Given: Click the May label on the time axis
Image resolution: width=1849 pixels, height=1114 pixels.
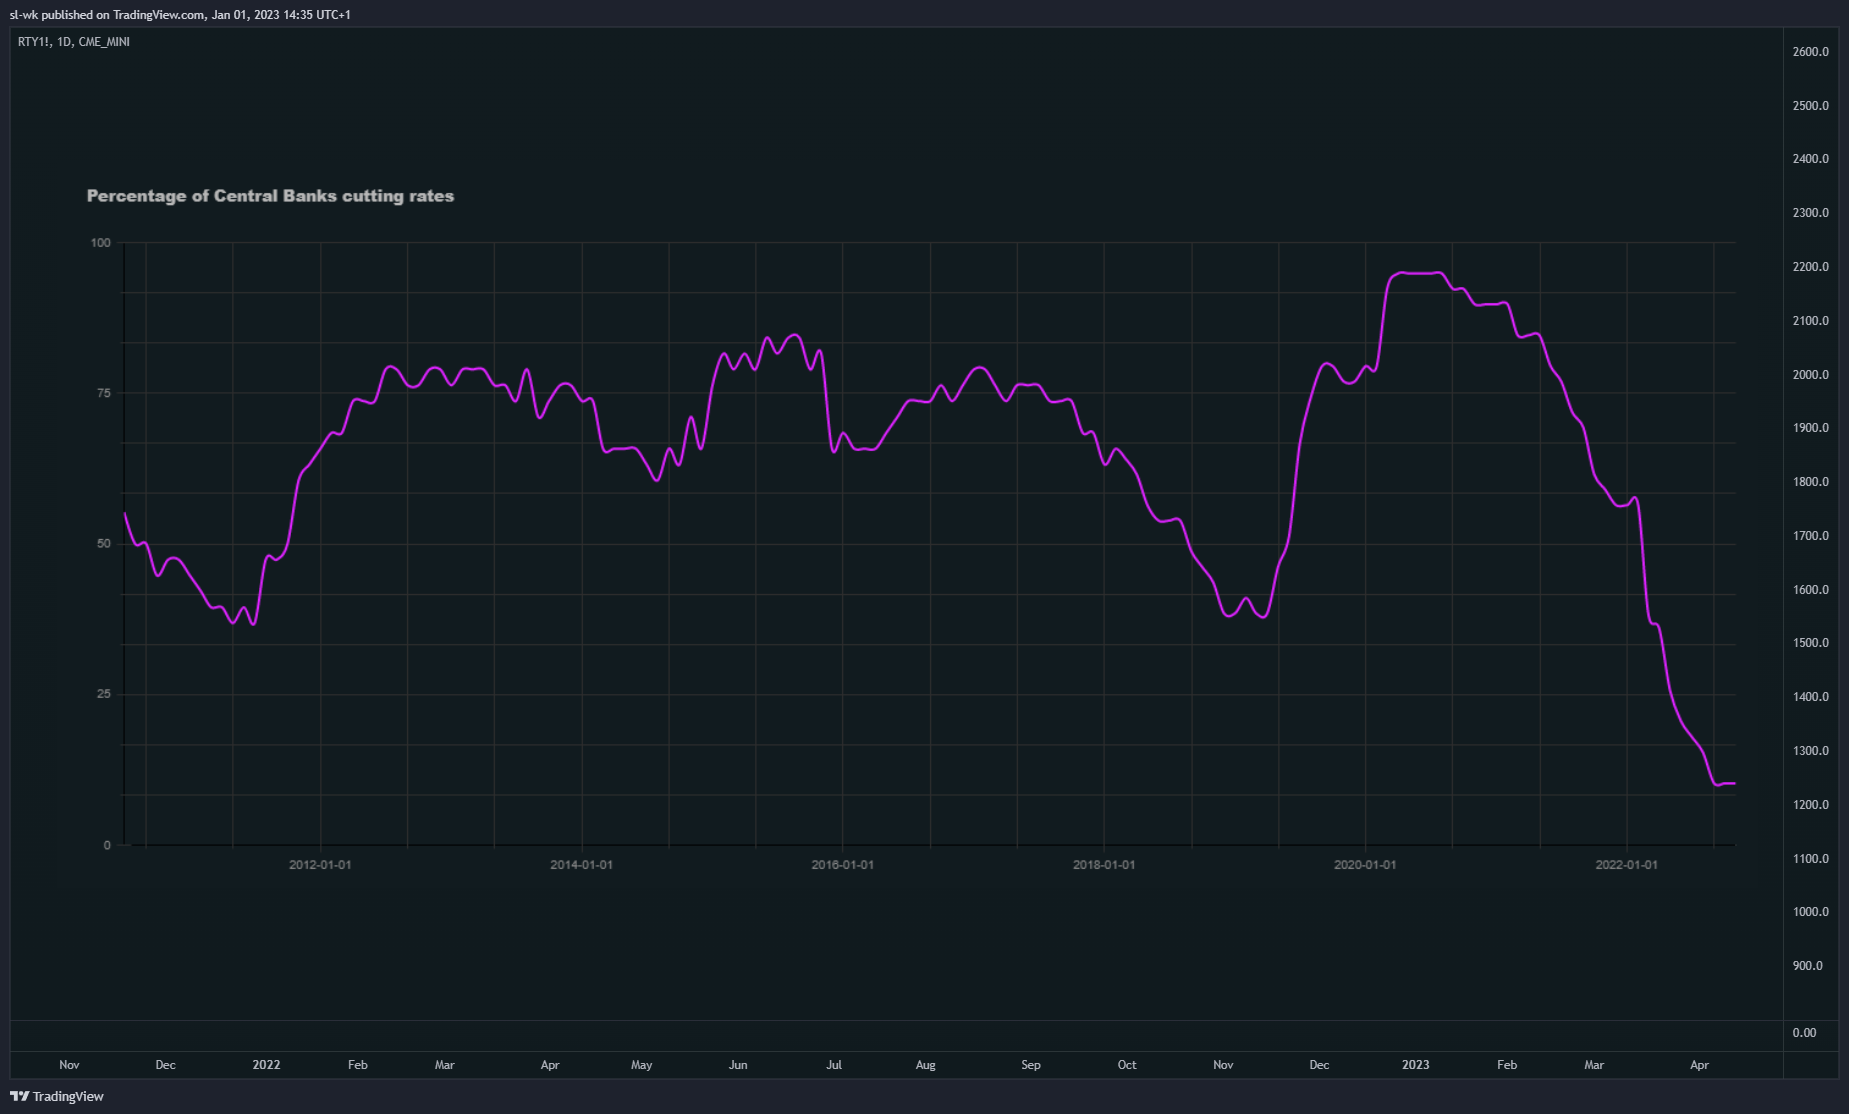Looking at the screenshot, I should coord(641,1065).
